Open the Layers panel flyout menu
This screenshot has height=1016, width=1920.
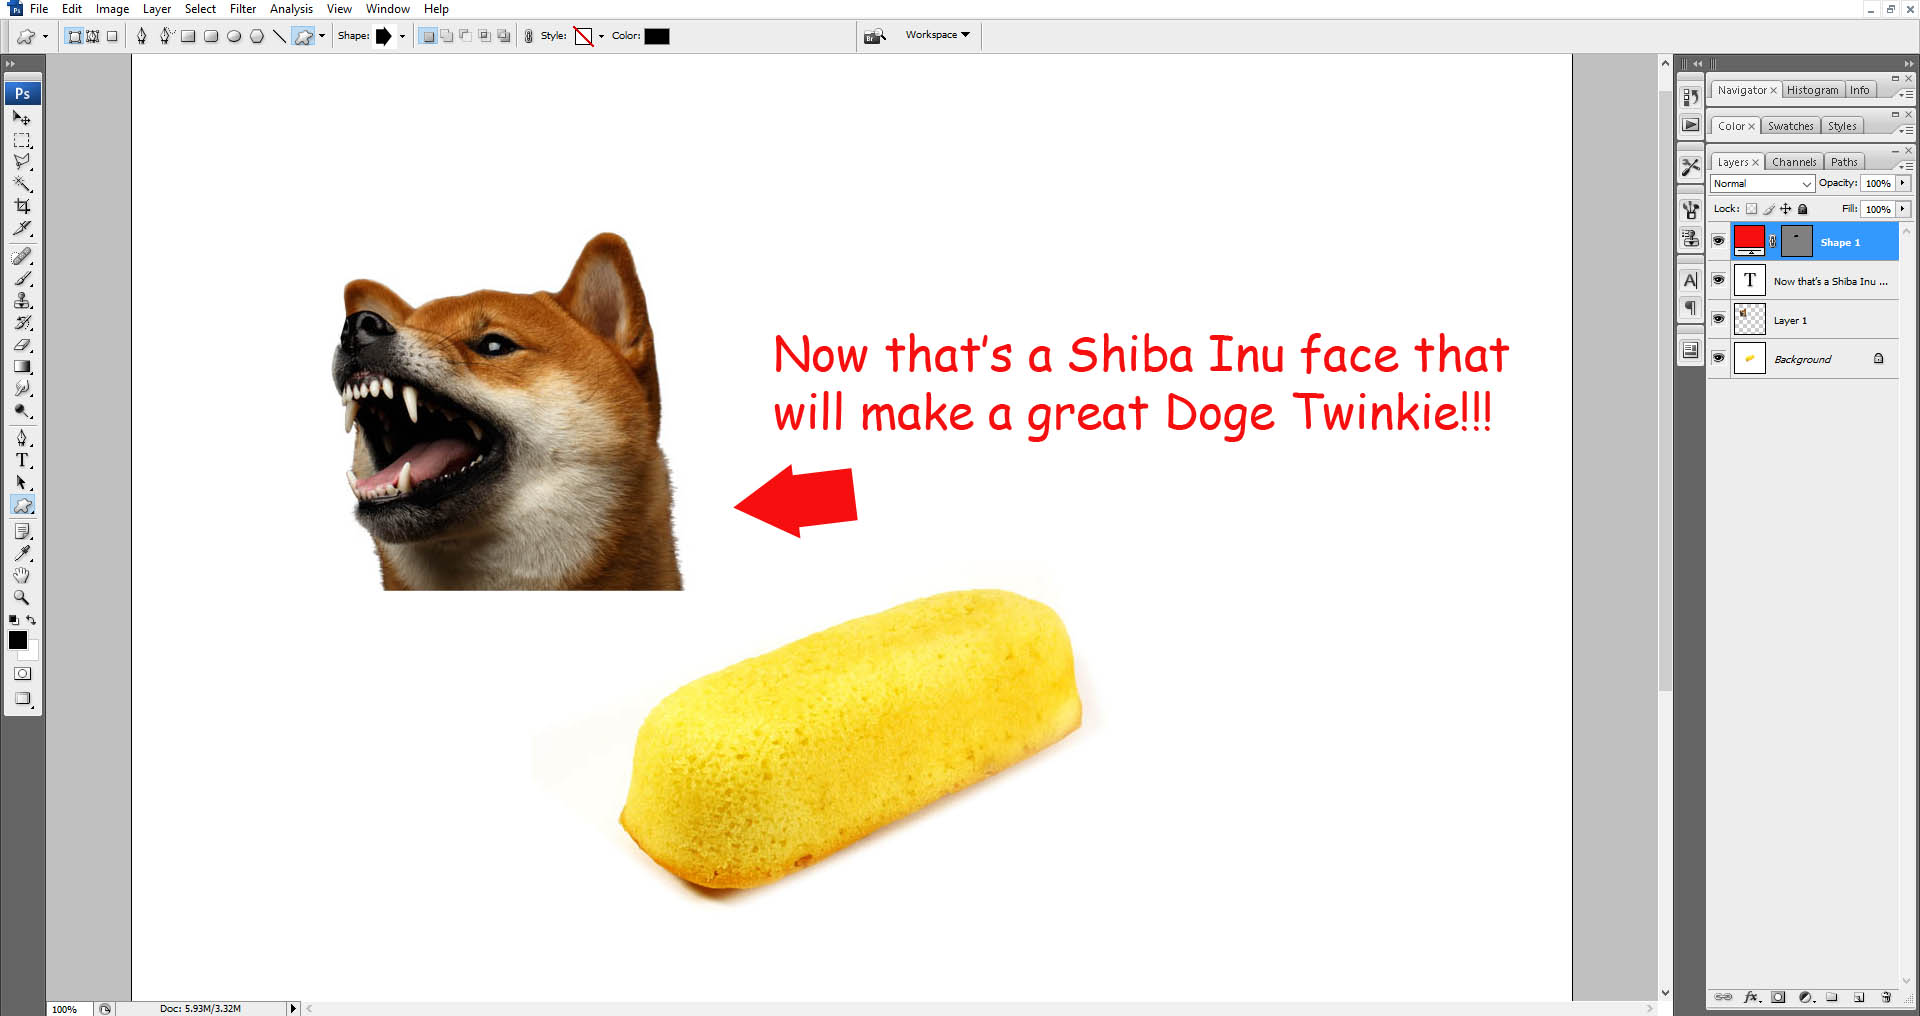coord(1906,165)
